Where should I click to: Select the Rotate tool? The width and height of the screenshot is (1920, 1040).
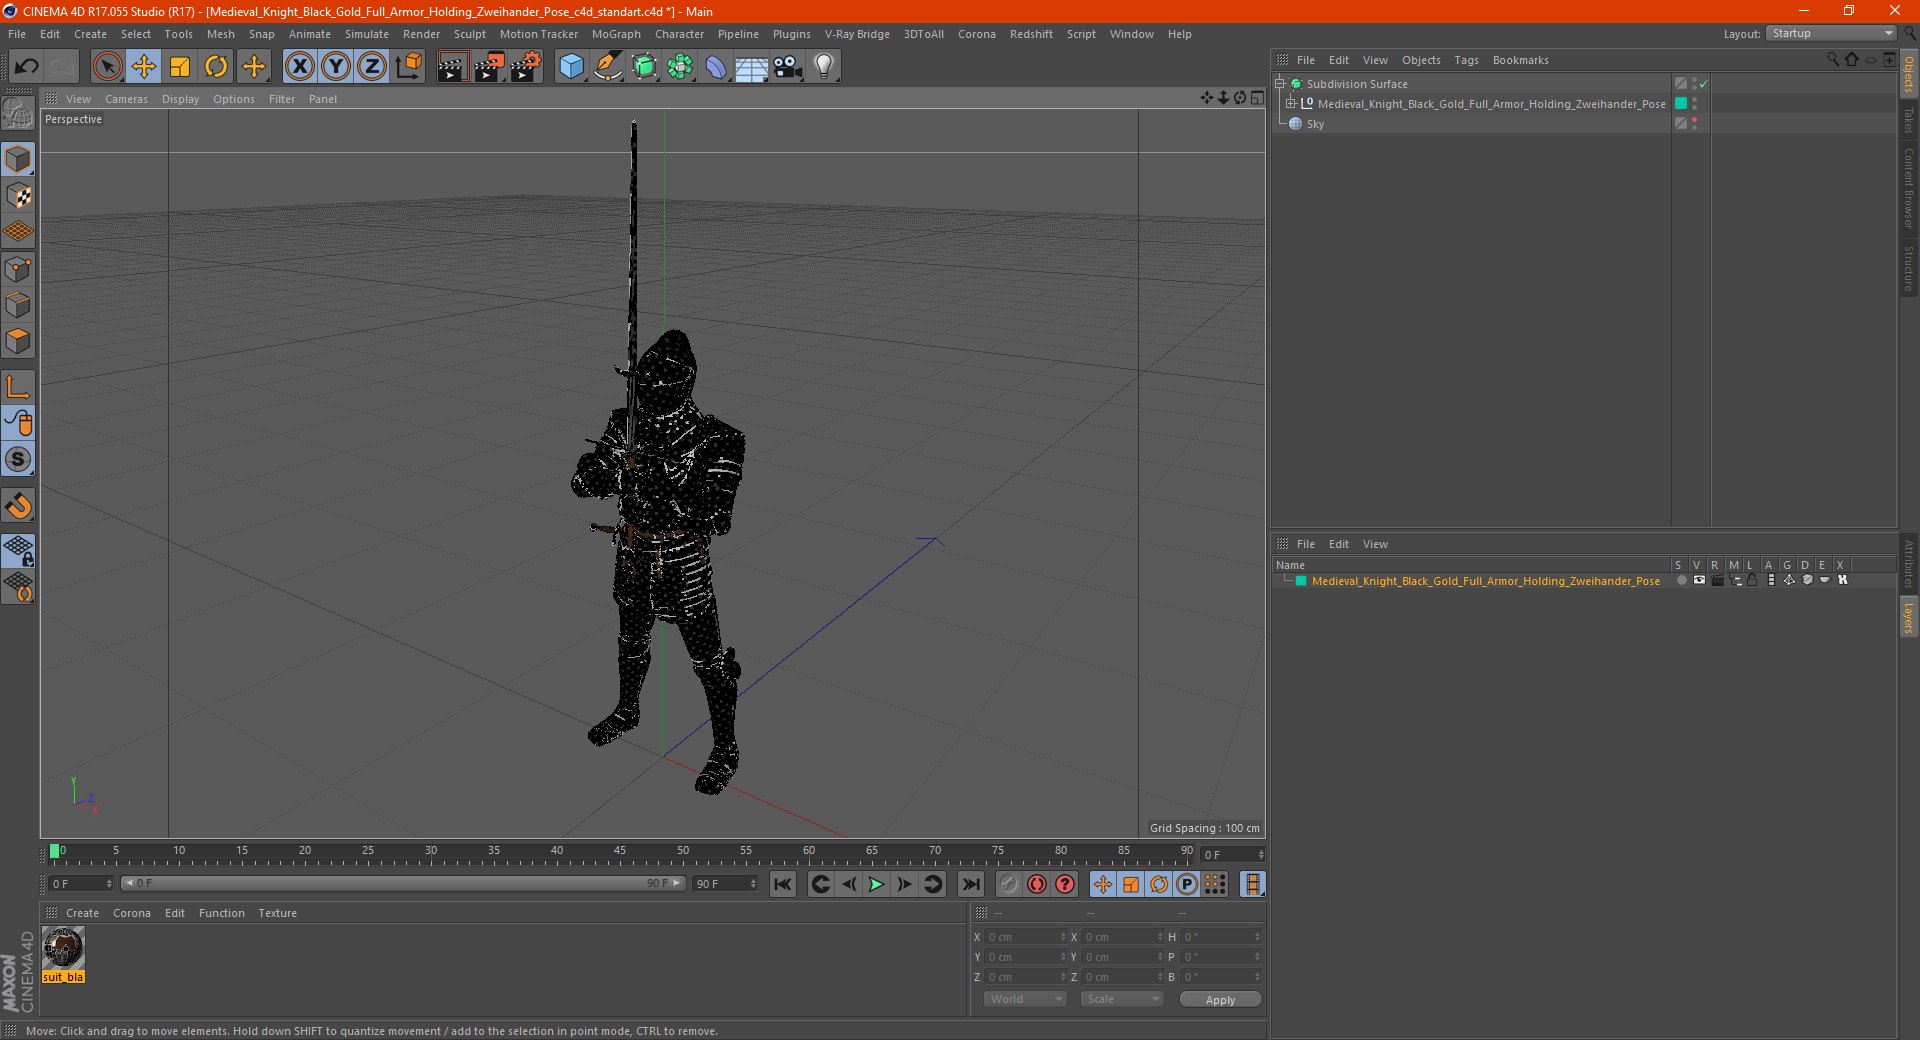(216, 67)
